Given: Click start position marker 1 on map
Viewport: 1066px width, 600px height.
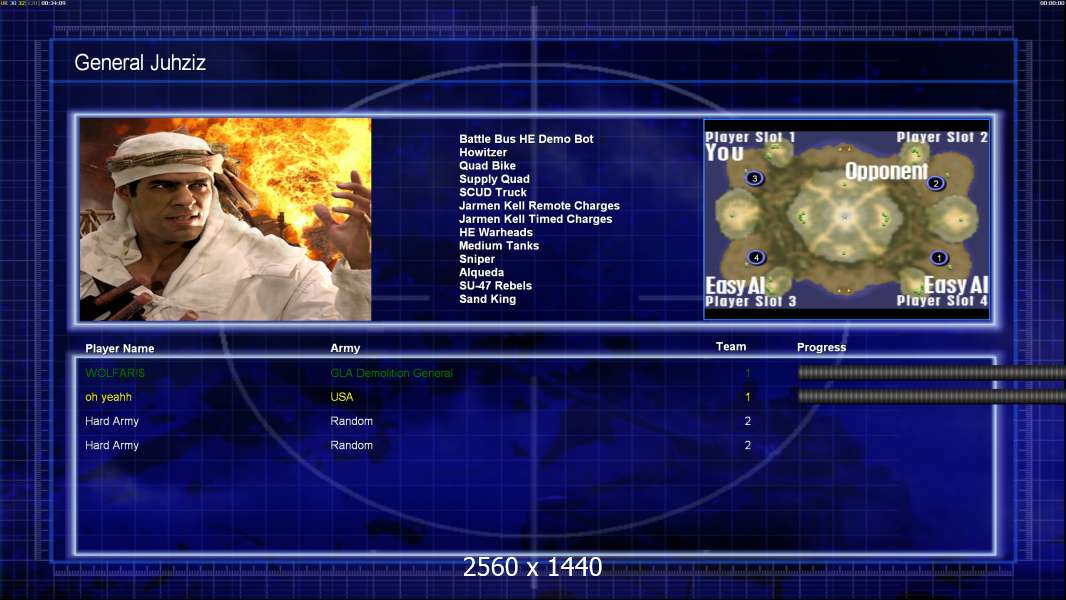Looking at the screenshot, I should click(x=939, y=258).
